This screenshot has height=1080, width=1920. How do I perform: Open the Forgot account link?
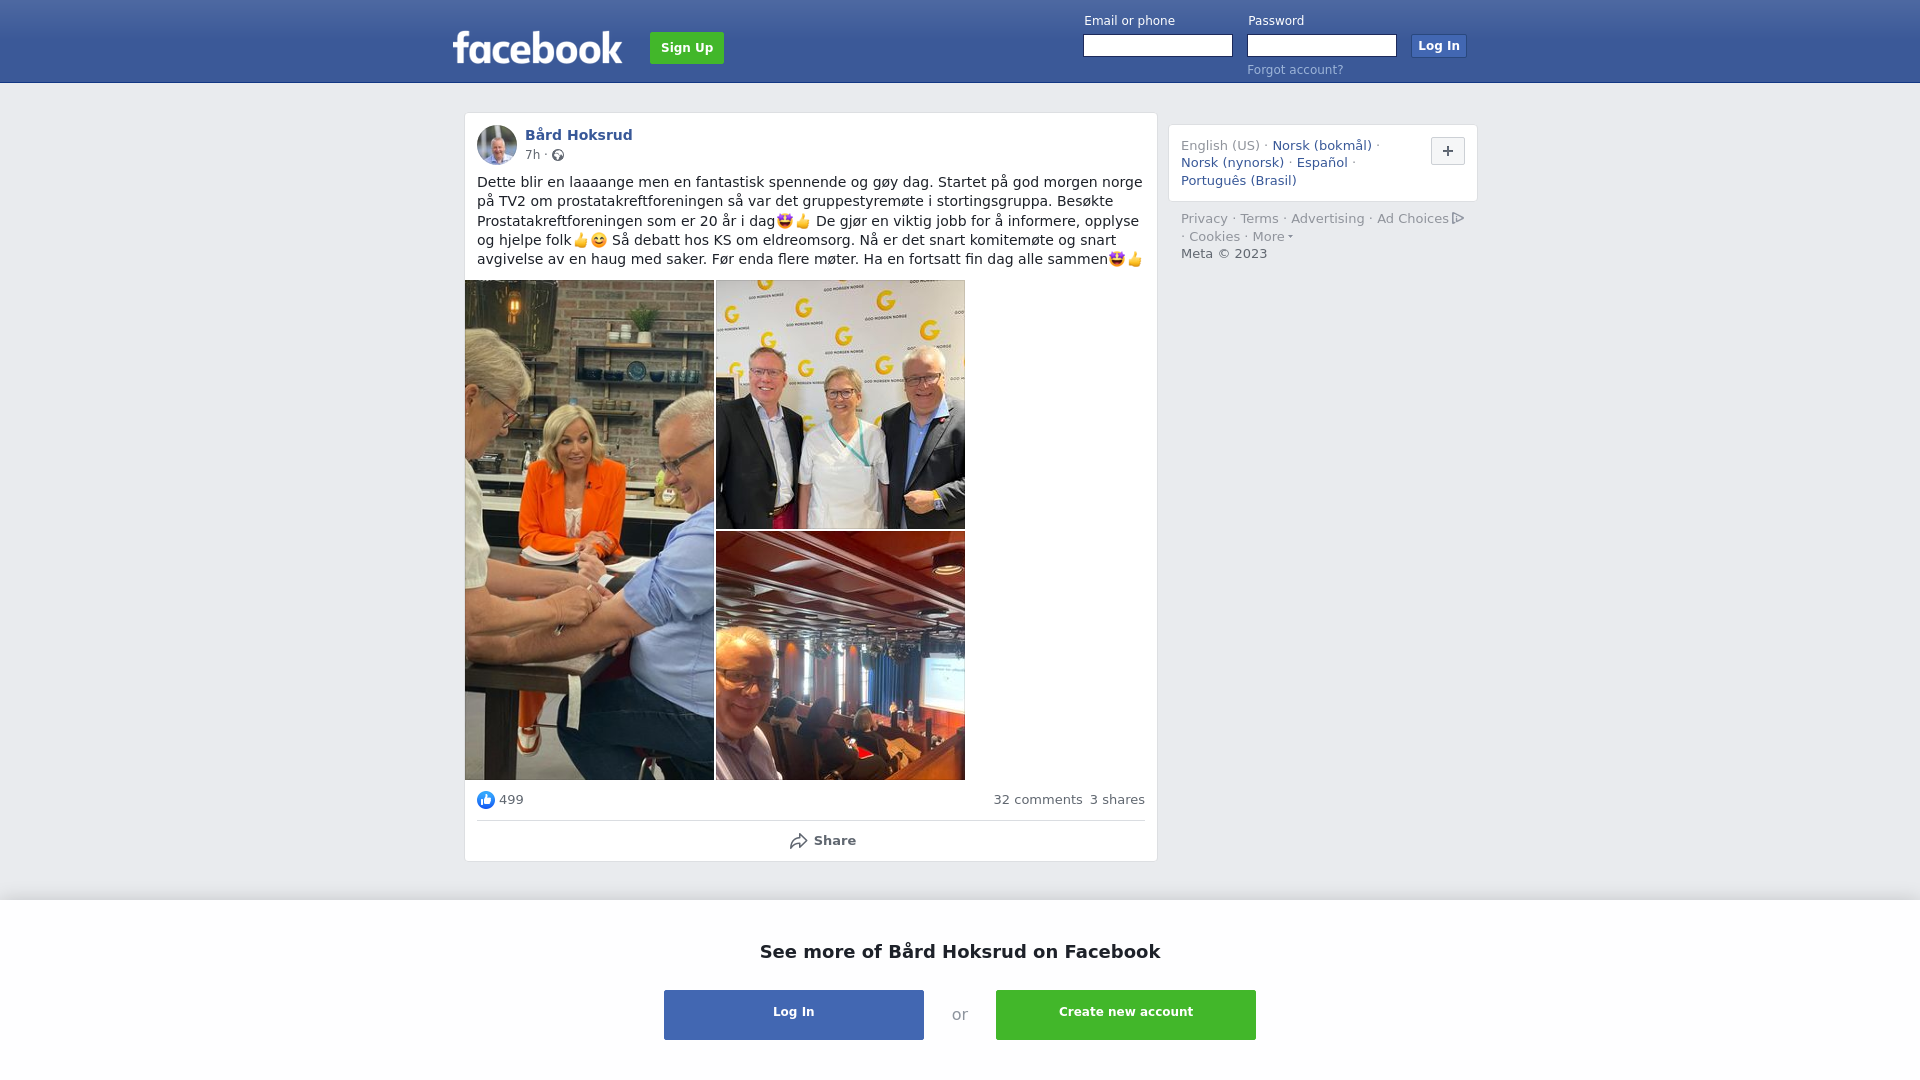(1295, 70)
